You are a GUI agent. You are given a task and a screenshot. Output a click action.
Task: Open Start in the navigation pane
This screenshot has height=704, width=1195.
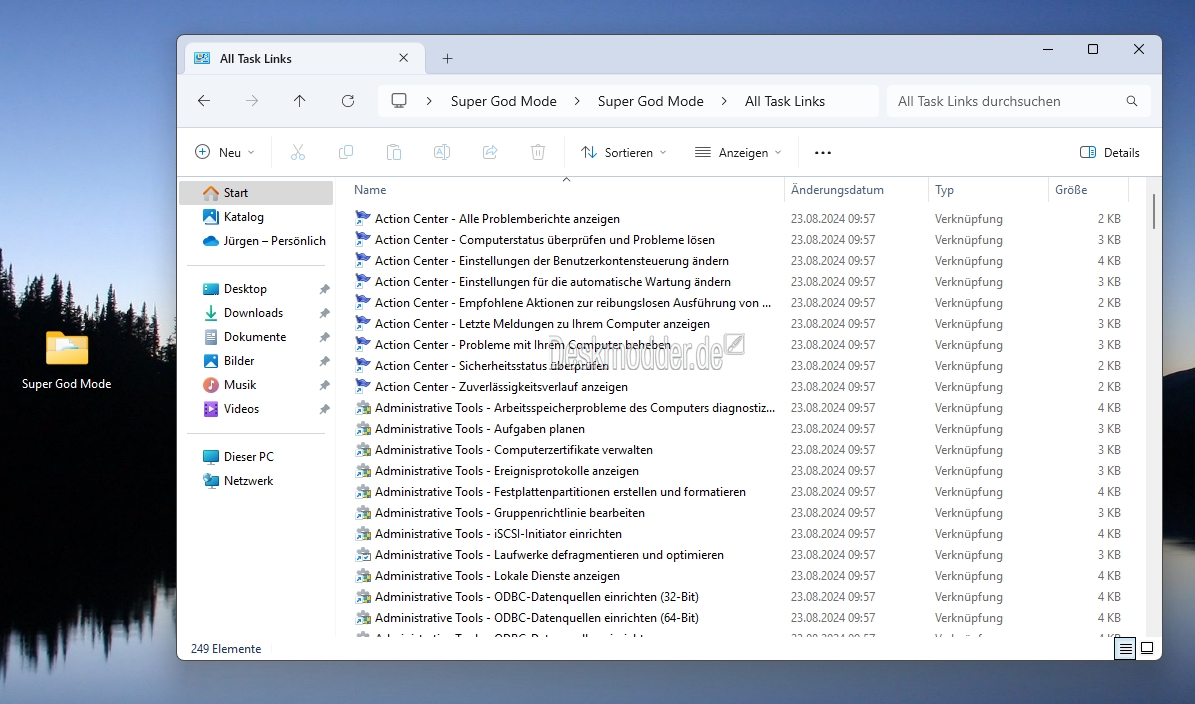click(256, 193)
